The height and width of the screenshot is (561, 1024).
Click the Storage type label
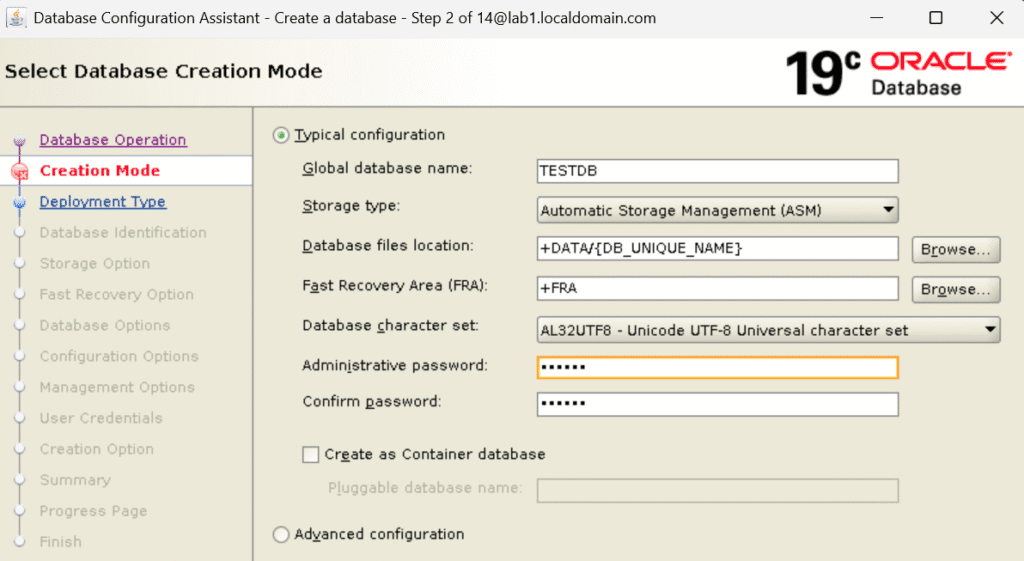tap(351, 206)
